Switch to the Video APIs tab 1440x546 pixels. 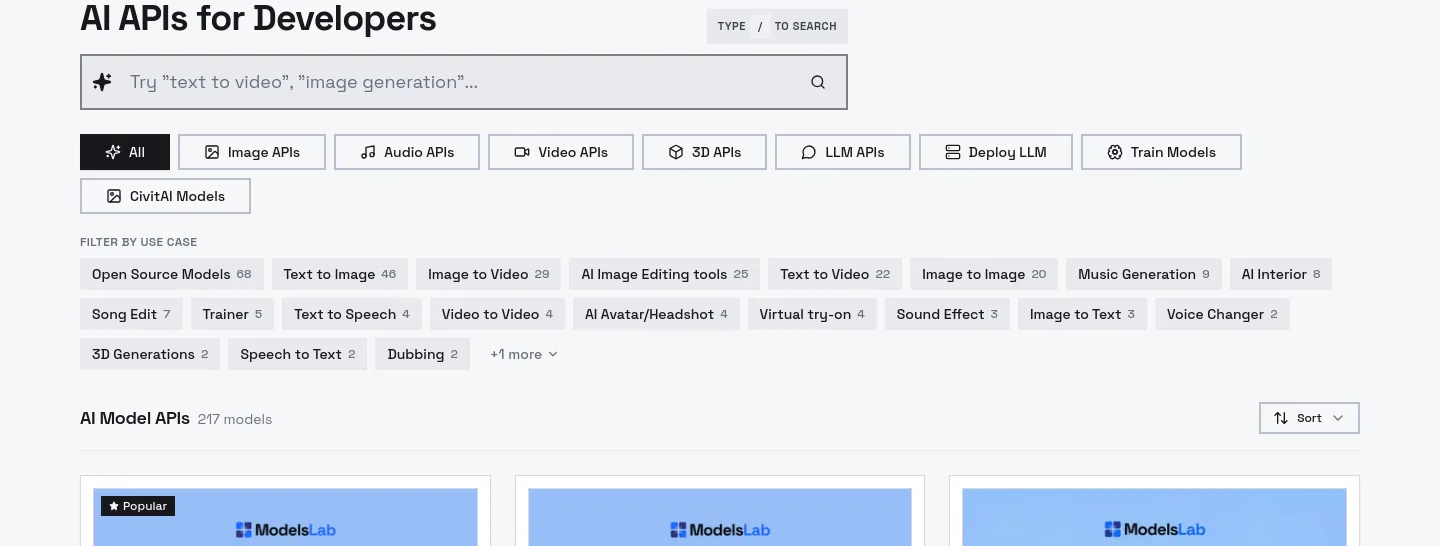(x=561, y=152)
